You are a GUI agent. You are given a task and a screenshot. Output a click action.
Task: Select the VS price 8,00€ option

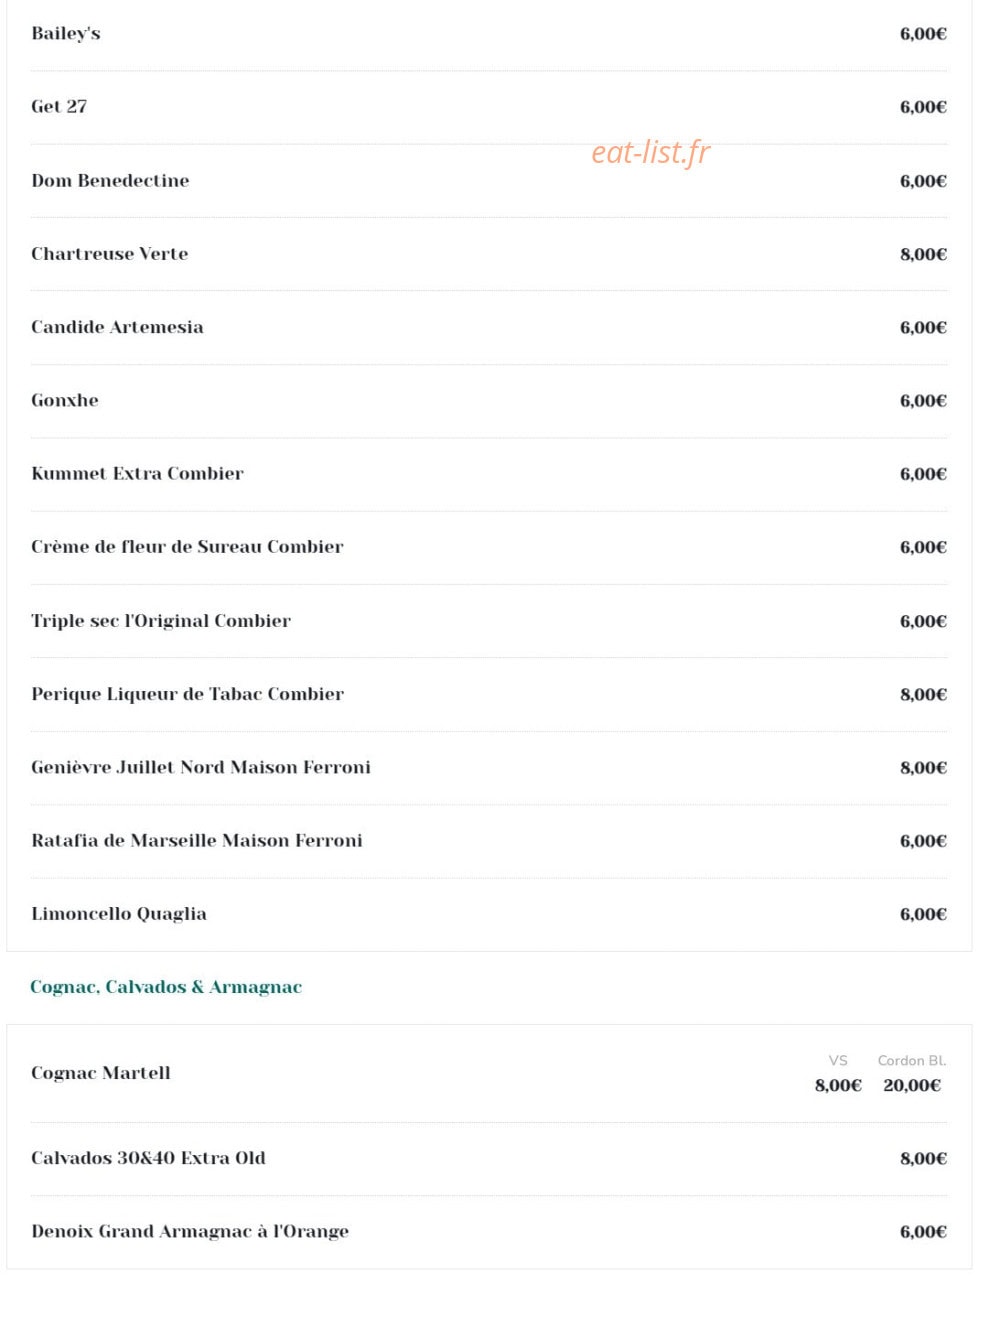pos(838,1074)
